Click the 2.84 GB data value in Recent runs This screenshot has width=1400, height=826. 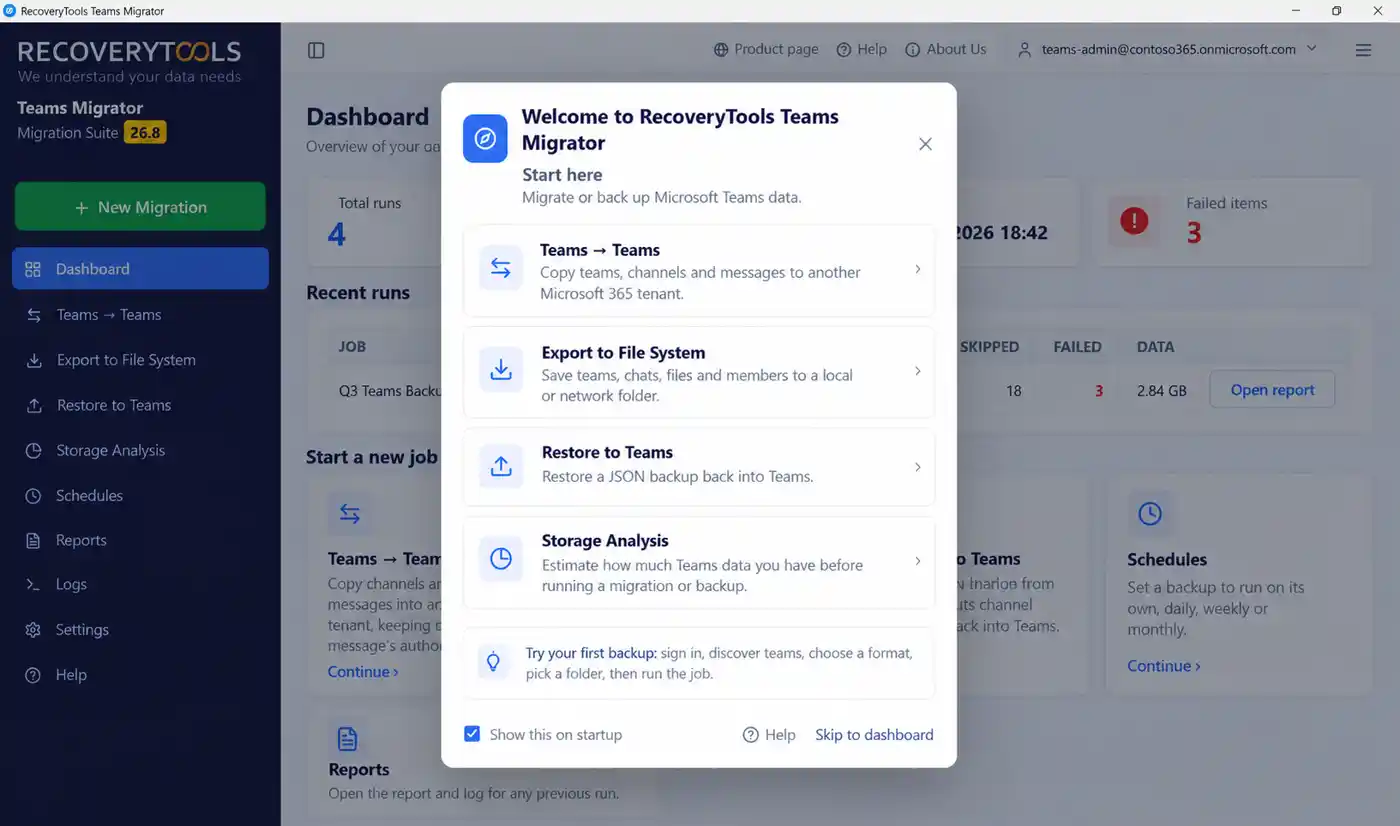1162,391
